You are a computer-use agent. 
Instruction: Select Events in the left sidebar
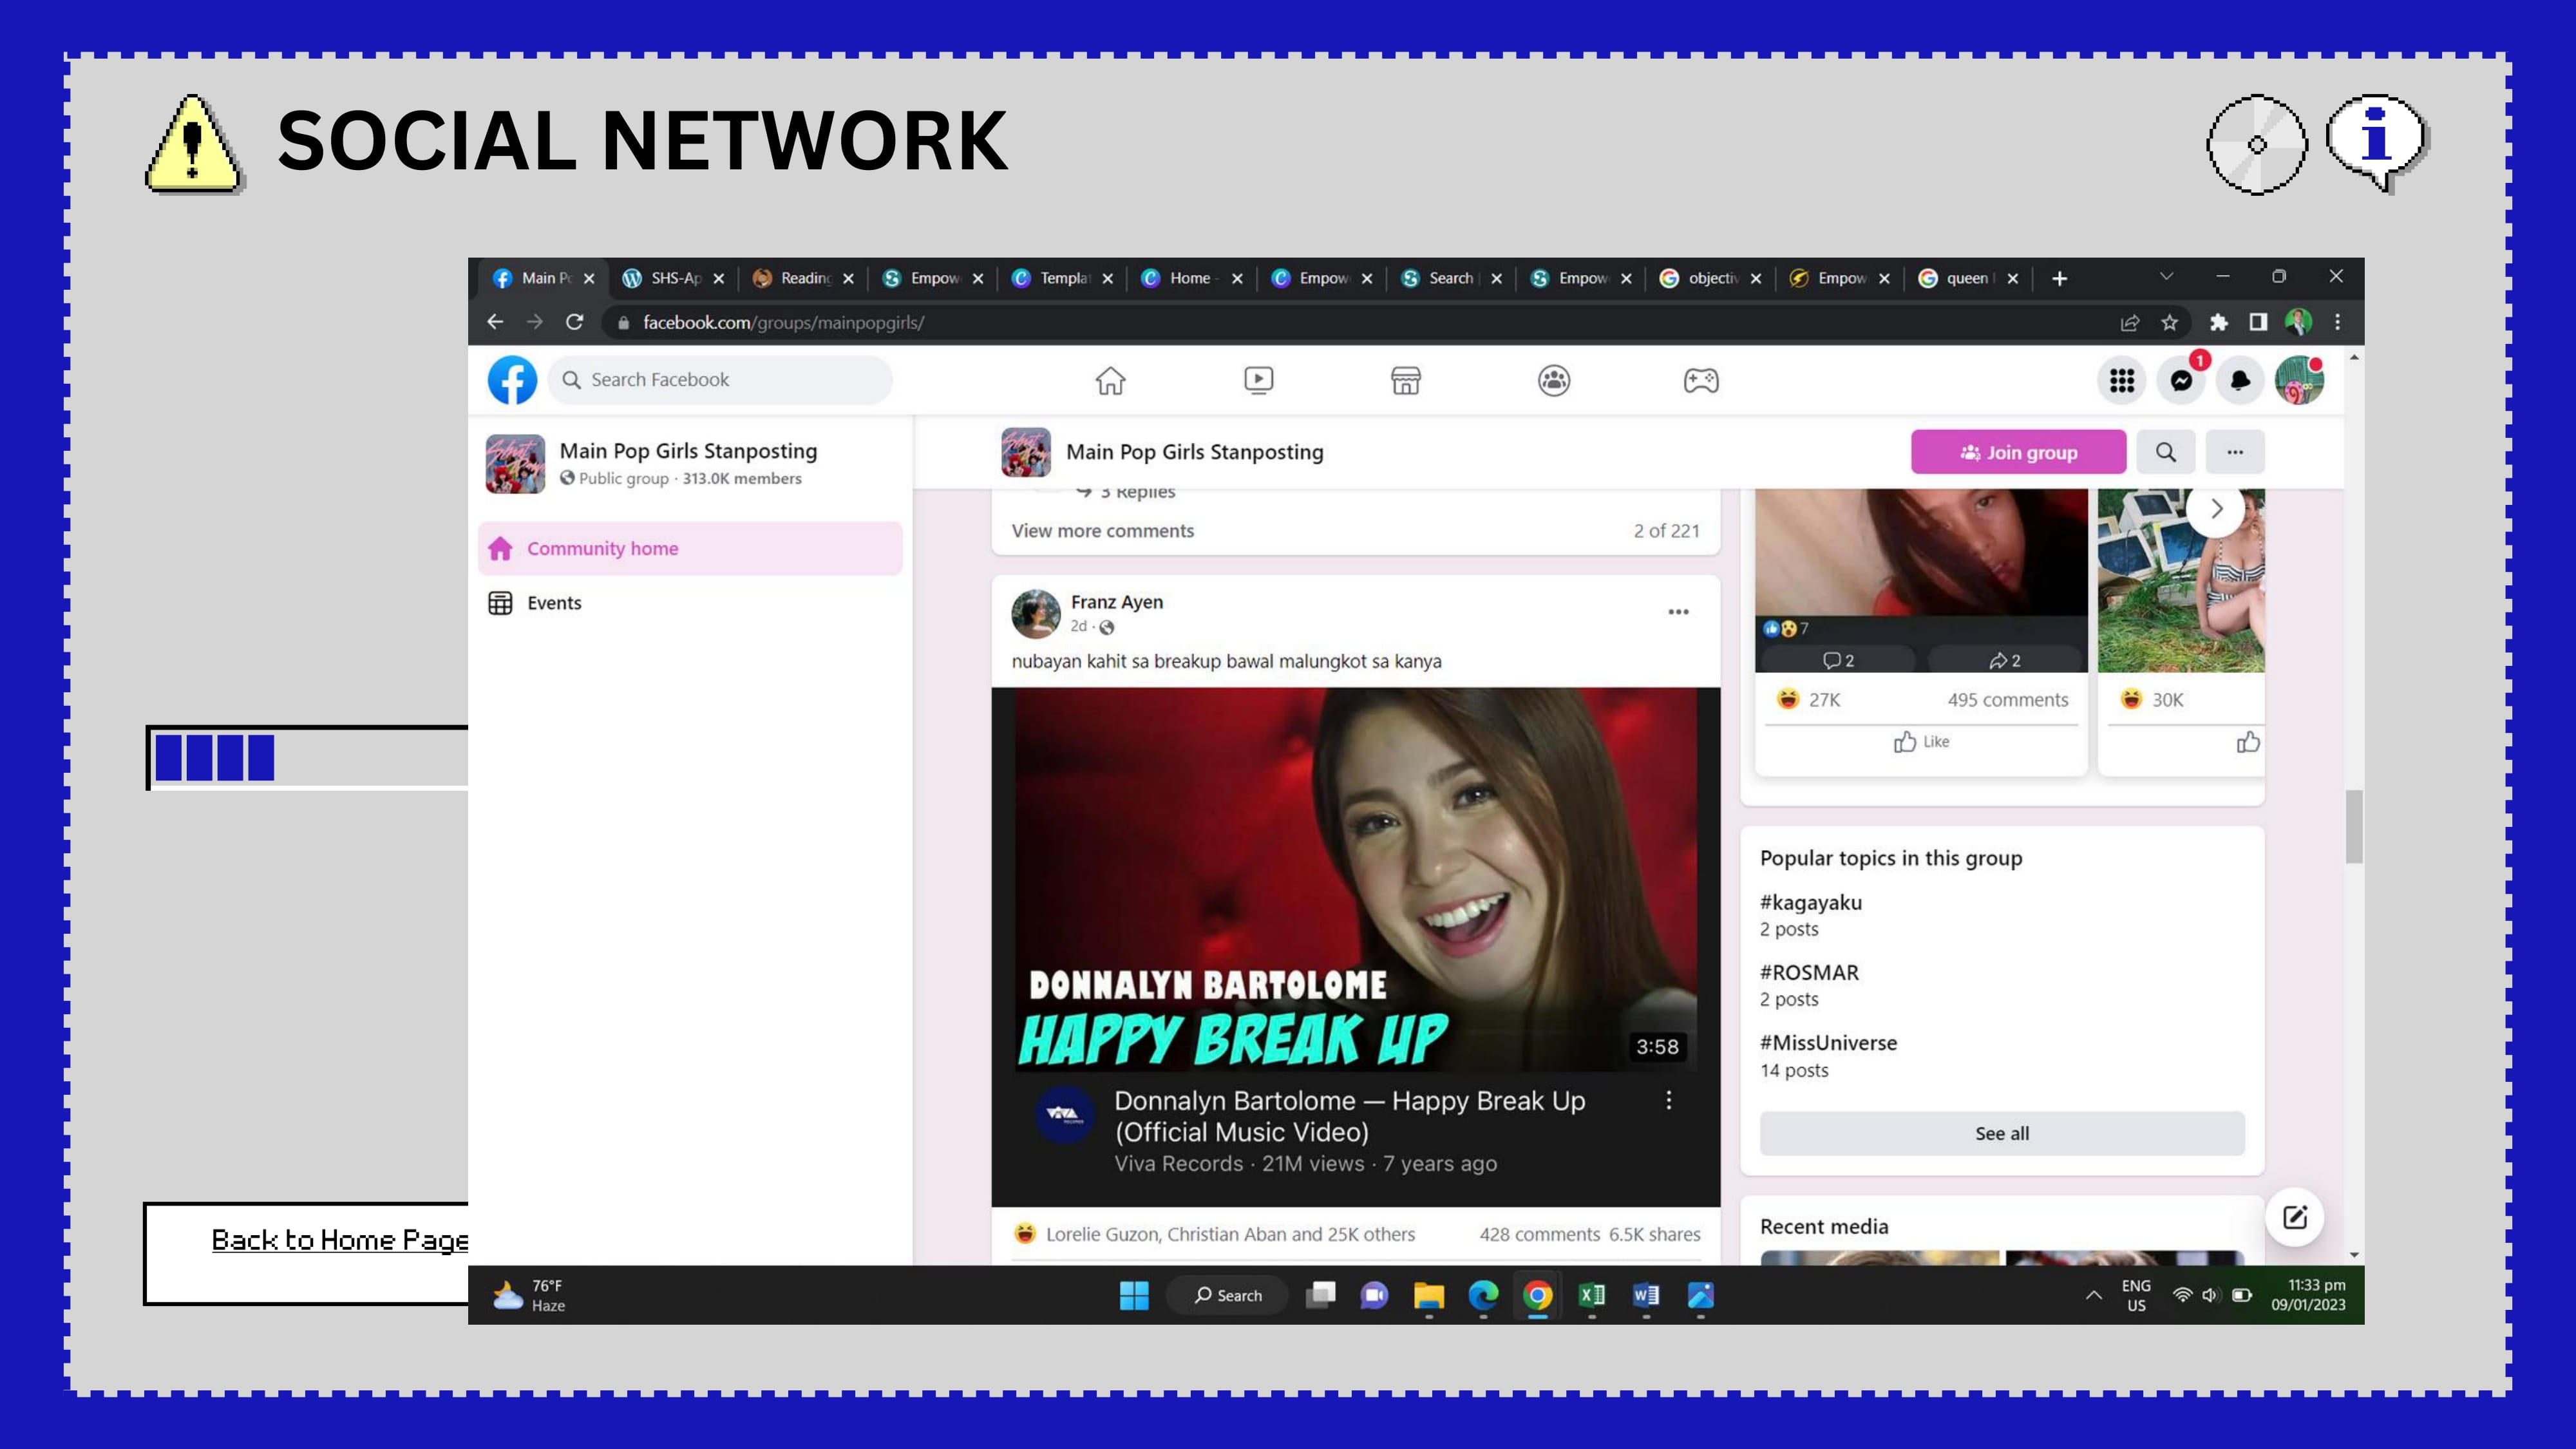pos(554,603)
